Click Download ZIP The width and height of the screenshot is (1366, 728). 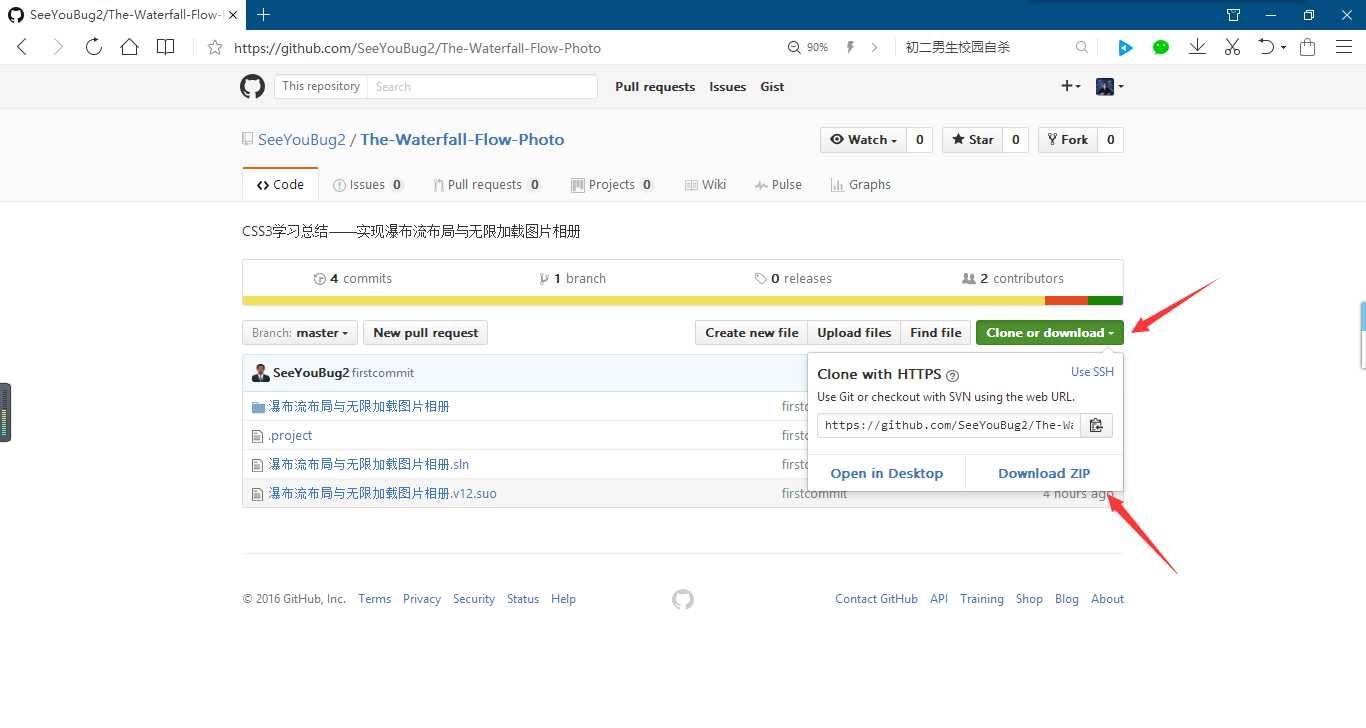(1044, 474)
